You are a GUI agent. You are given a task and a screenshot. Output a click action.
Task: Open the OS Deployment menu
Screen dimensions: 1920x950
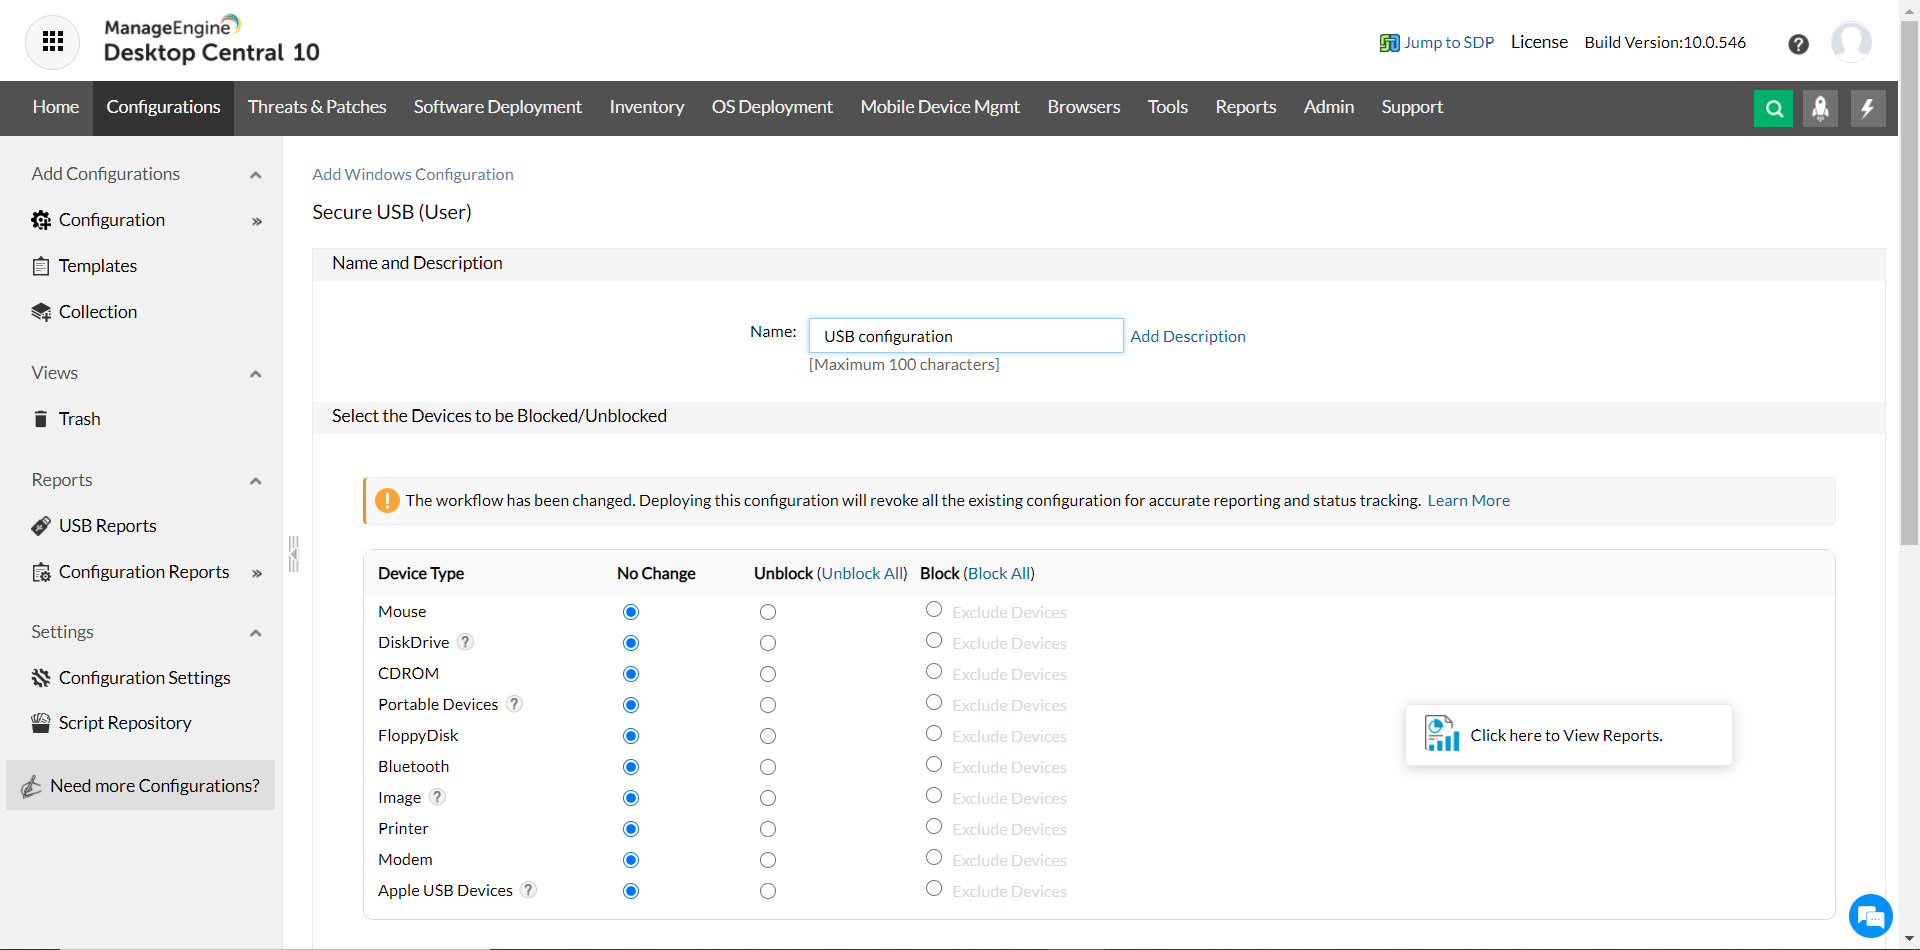point(771,107)
